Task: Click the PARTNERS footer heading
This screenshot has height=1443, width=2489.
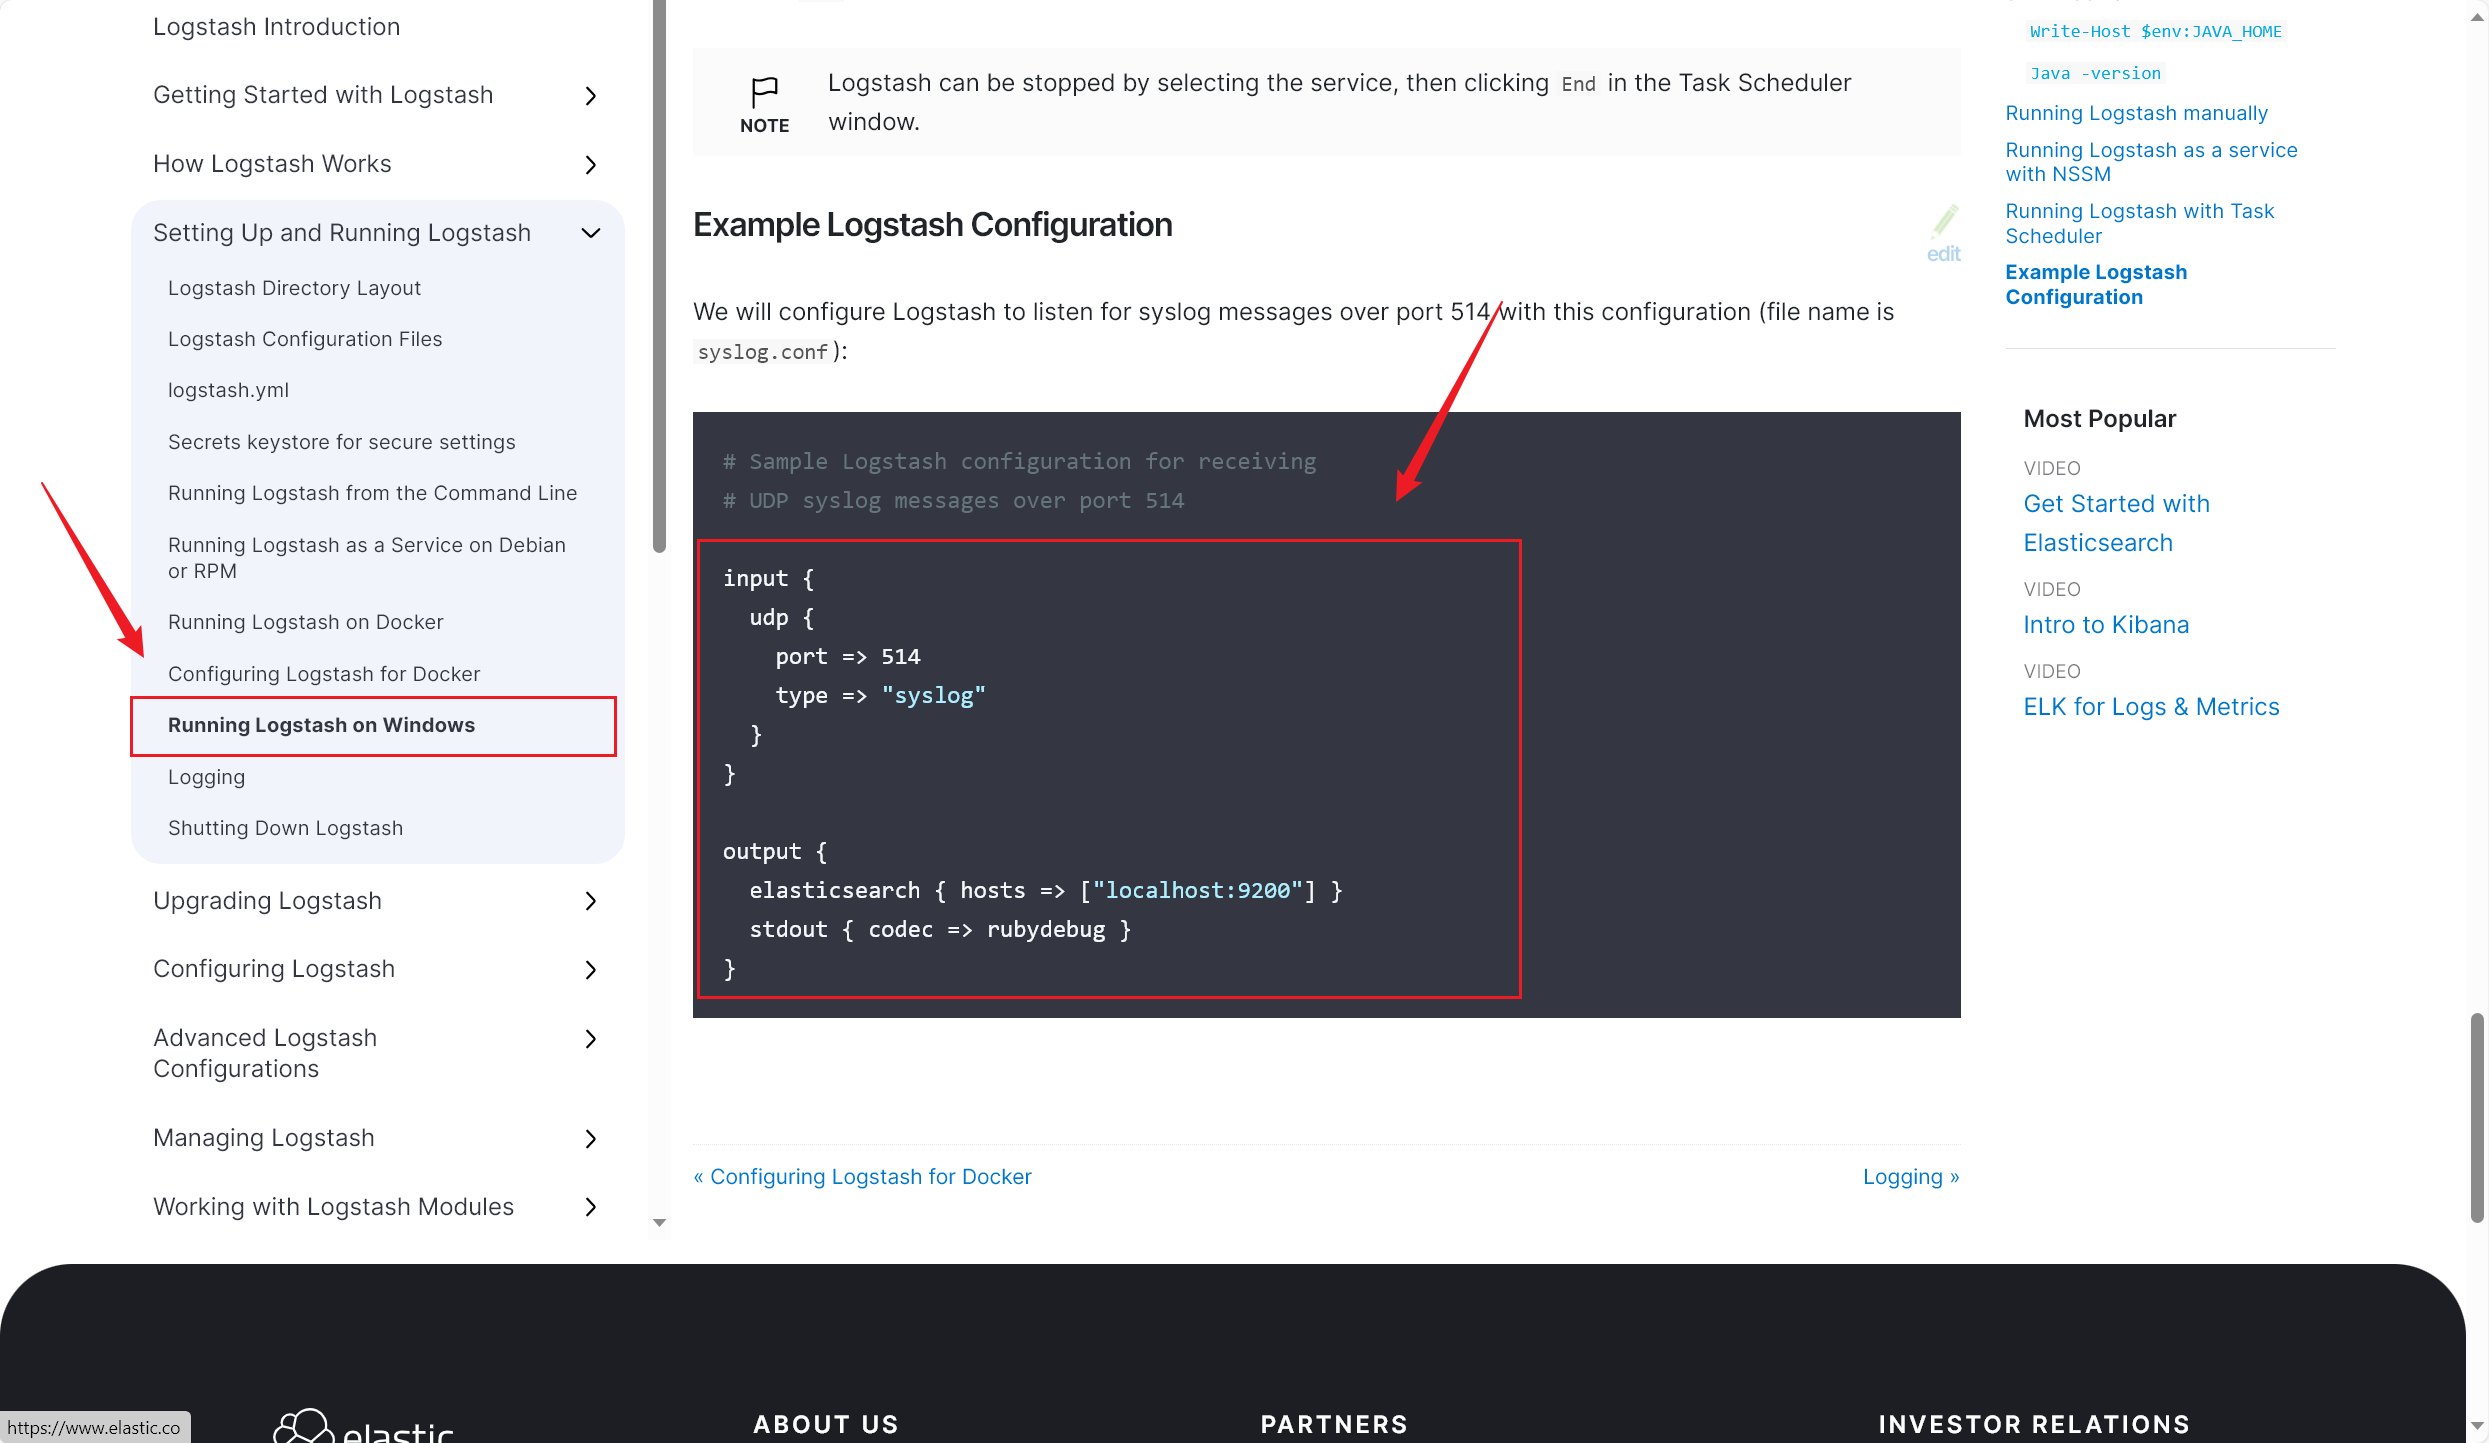Action: [x=1334, y=1424]
